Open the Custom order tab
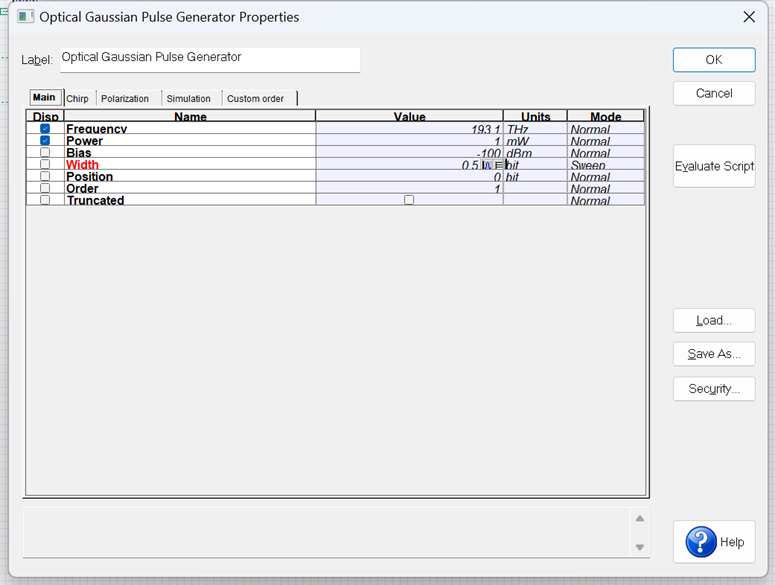The width and height of the screenshot is (775, 585). 256,98
